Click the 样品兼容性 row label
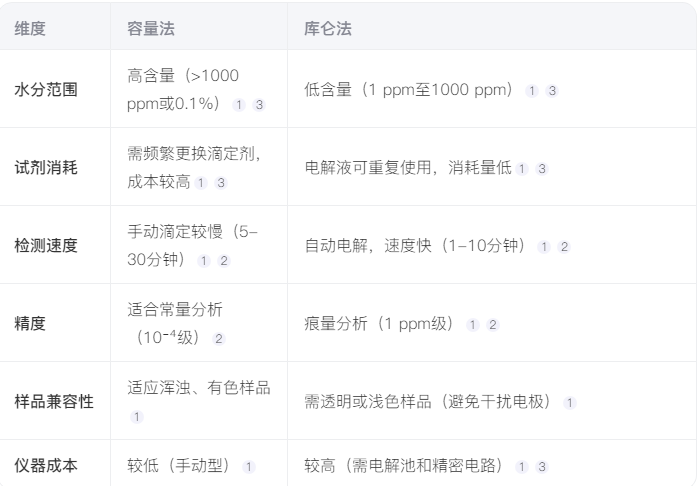This screenshot has width=697, height=486. pyautogui.click(x=53, y=402)
